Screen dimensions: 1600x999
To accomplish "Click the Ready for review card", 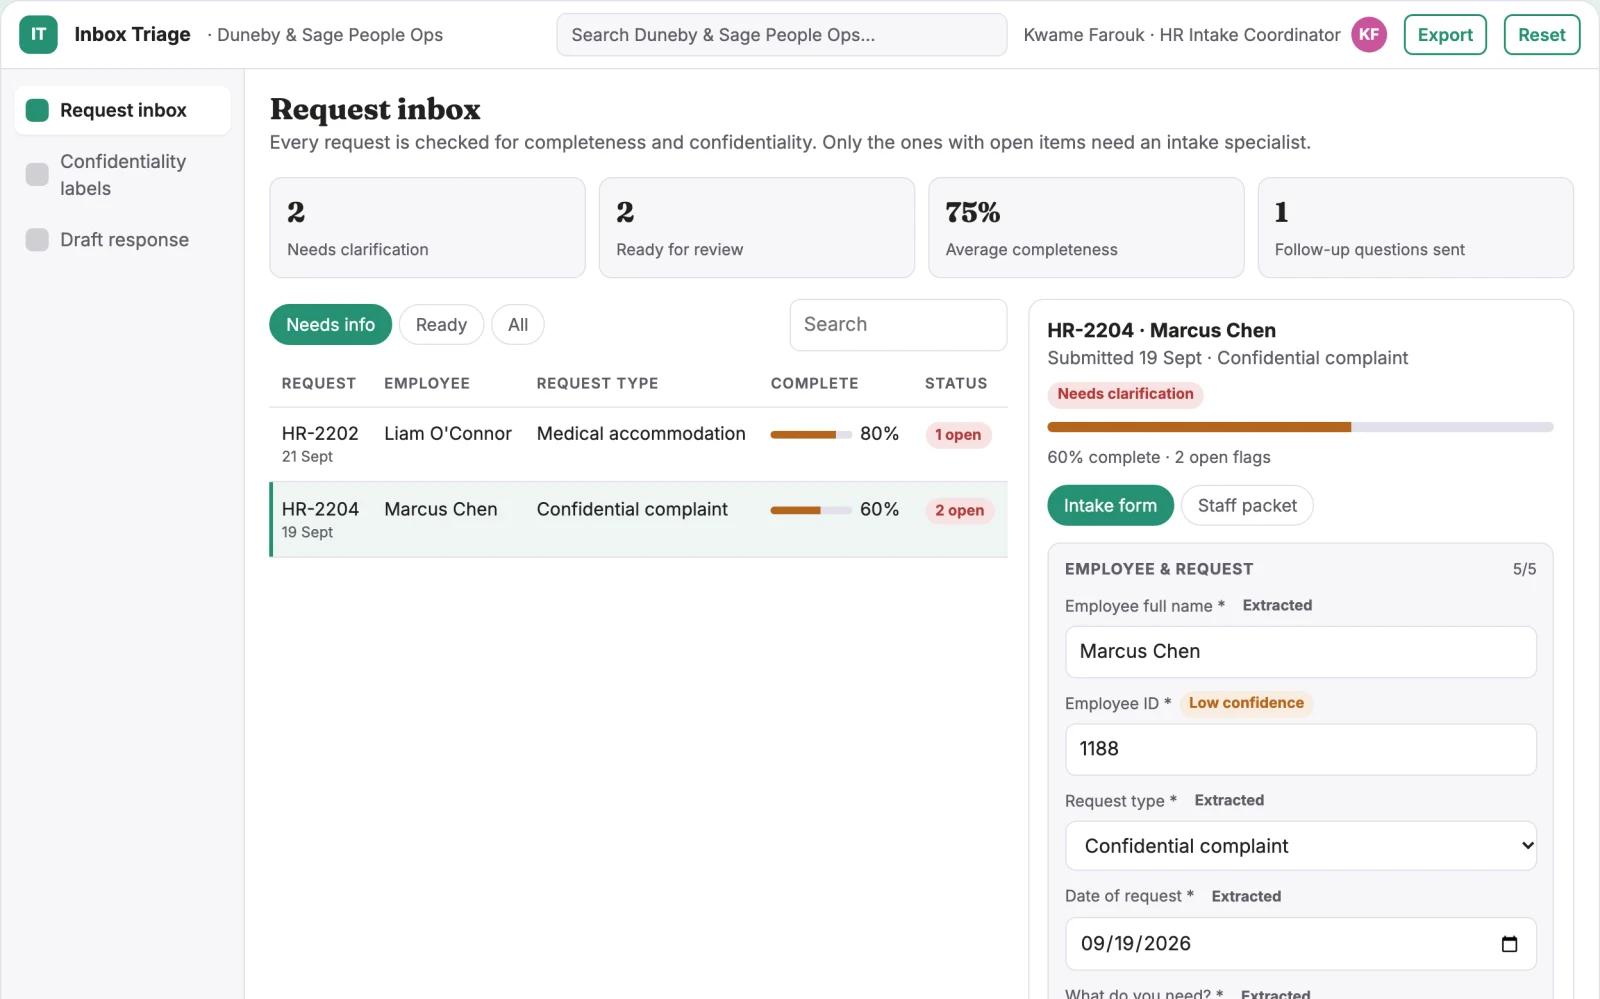I will click(x=757, y=228).
